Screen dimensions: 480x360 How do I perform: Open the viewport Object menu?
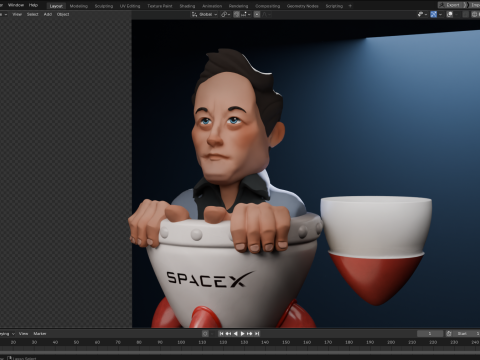point(63,14)
